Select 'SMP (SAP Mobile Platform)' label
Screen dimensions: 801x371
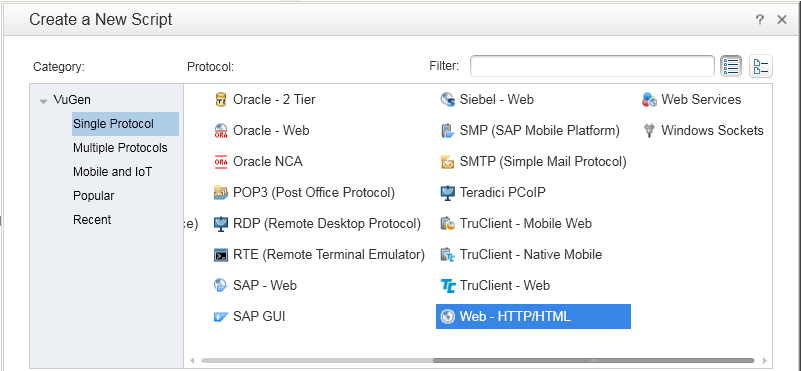[539, 131]
